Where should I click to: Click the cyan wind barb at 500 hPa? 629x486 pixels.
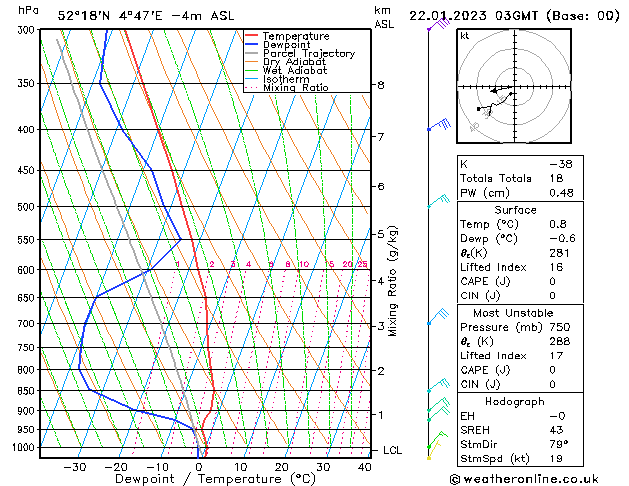coord(438,201)
